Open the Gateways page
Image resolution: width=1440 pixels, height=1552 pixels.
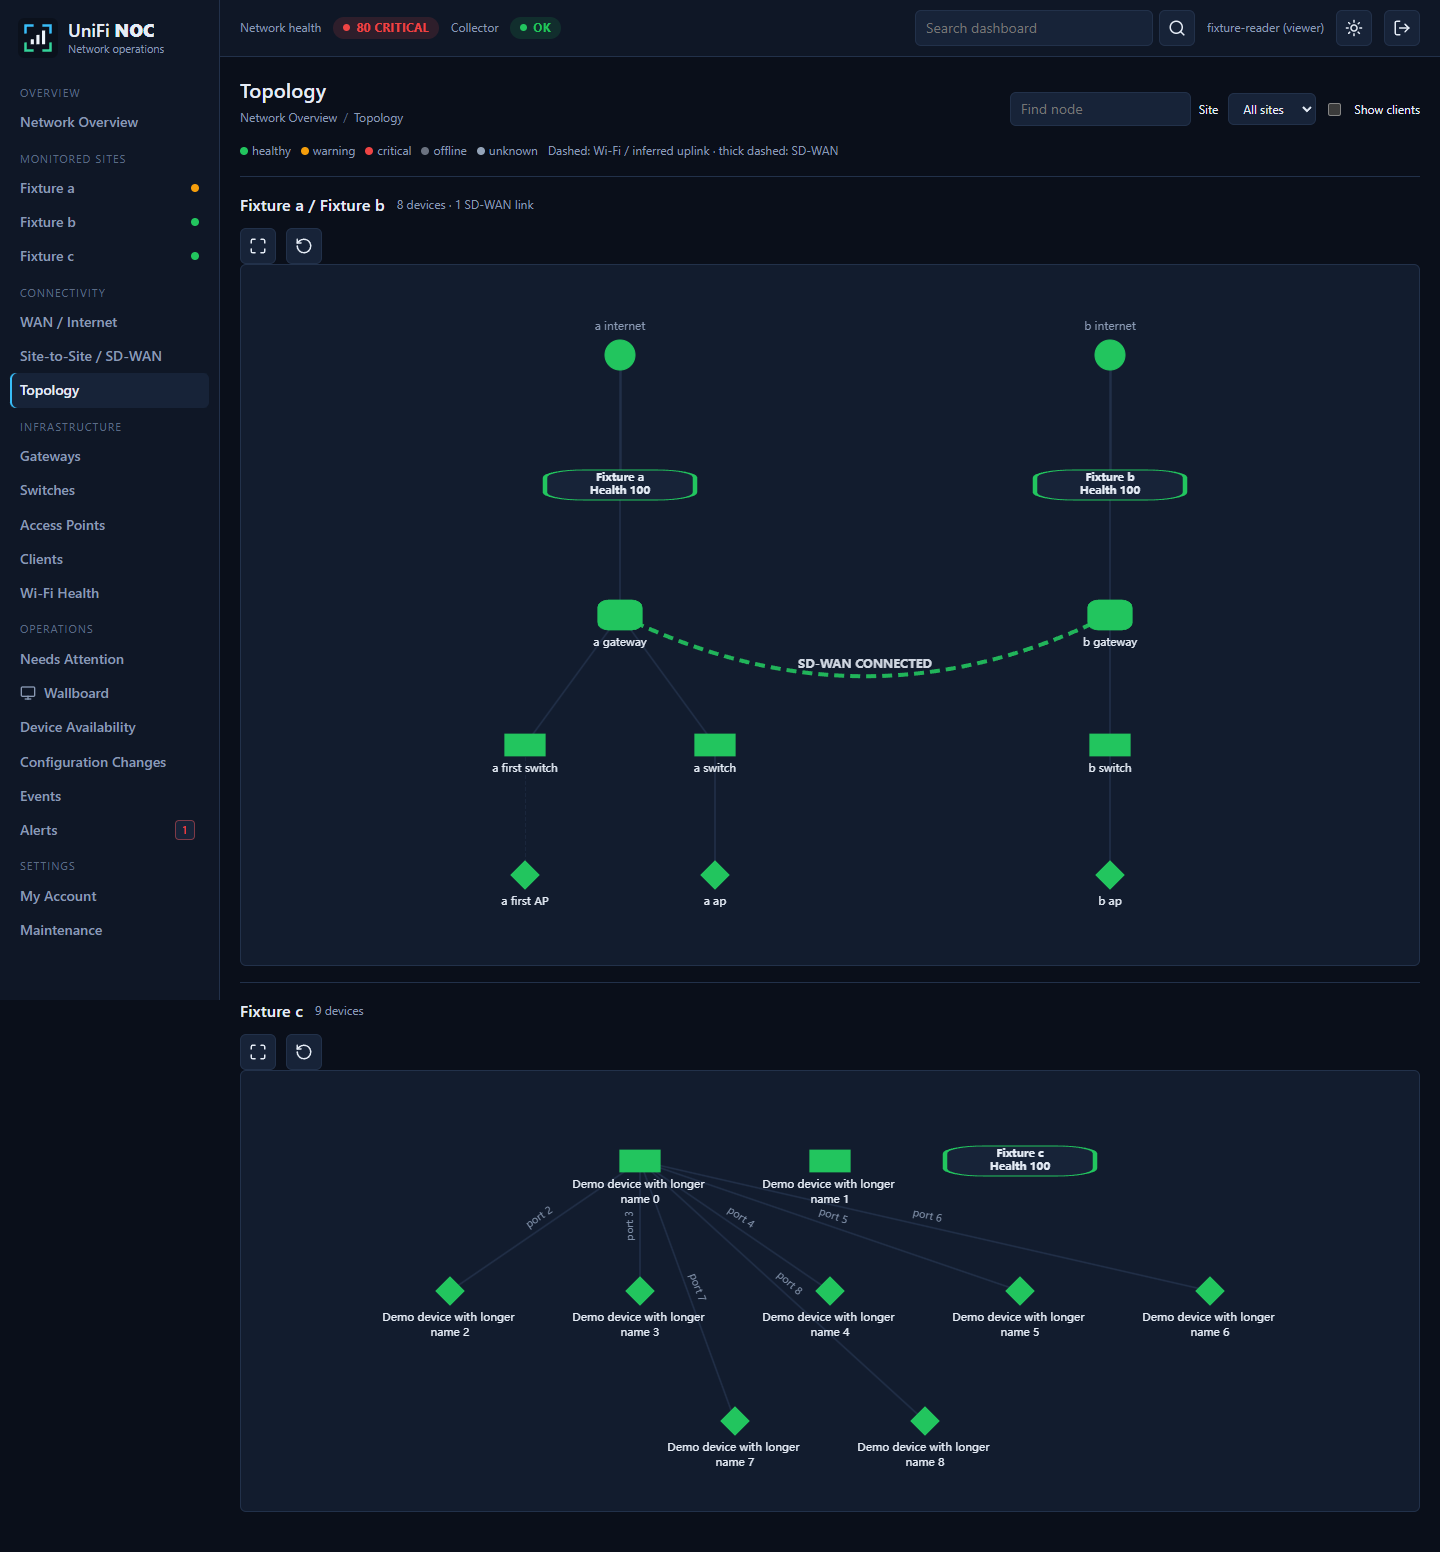coord(109,456)
